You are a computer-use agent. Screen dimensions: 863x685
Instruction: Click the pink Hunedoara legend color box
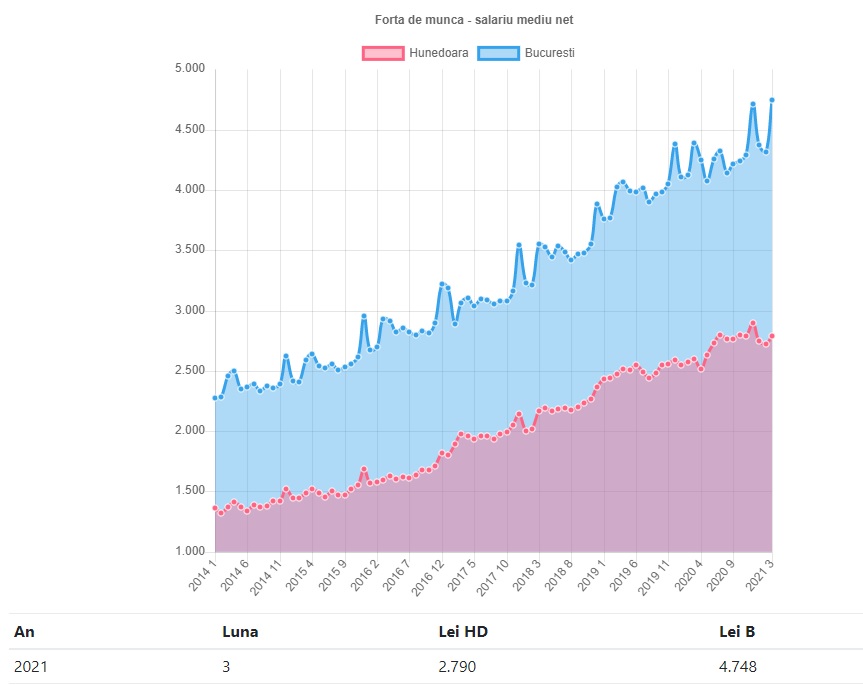pyautogui.click(x=383, y=53)
